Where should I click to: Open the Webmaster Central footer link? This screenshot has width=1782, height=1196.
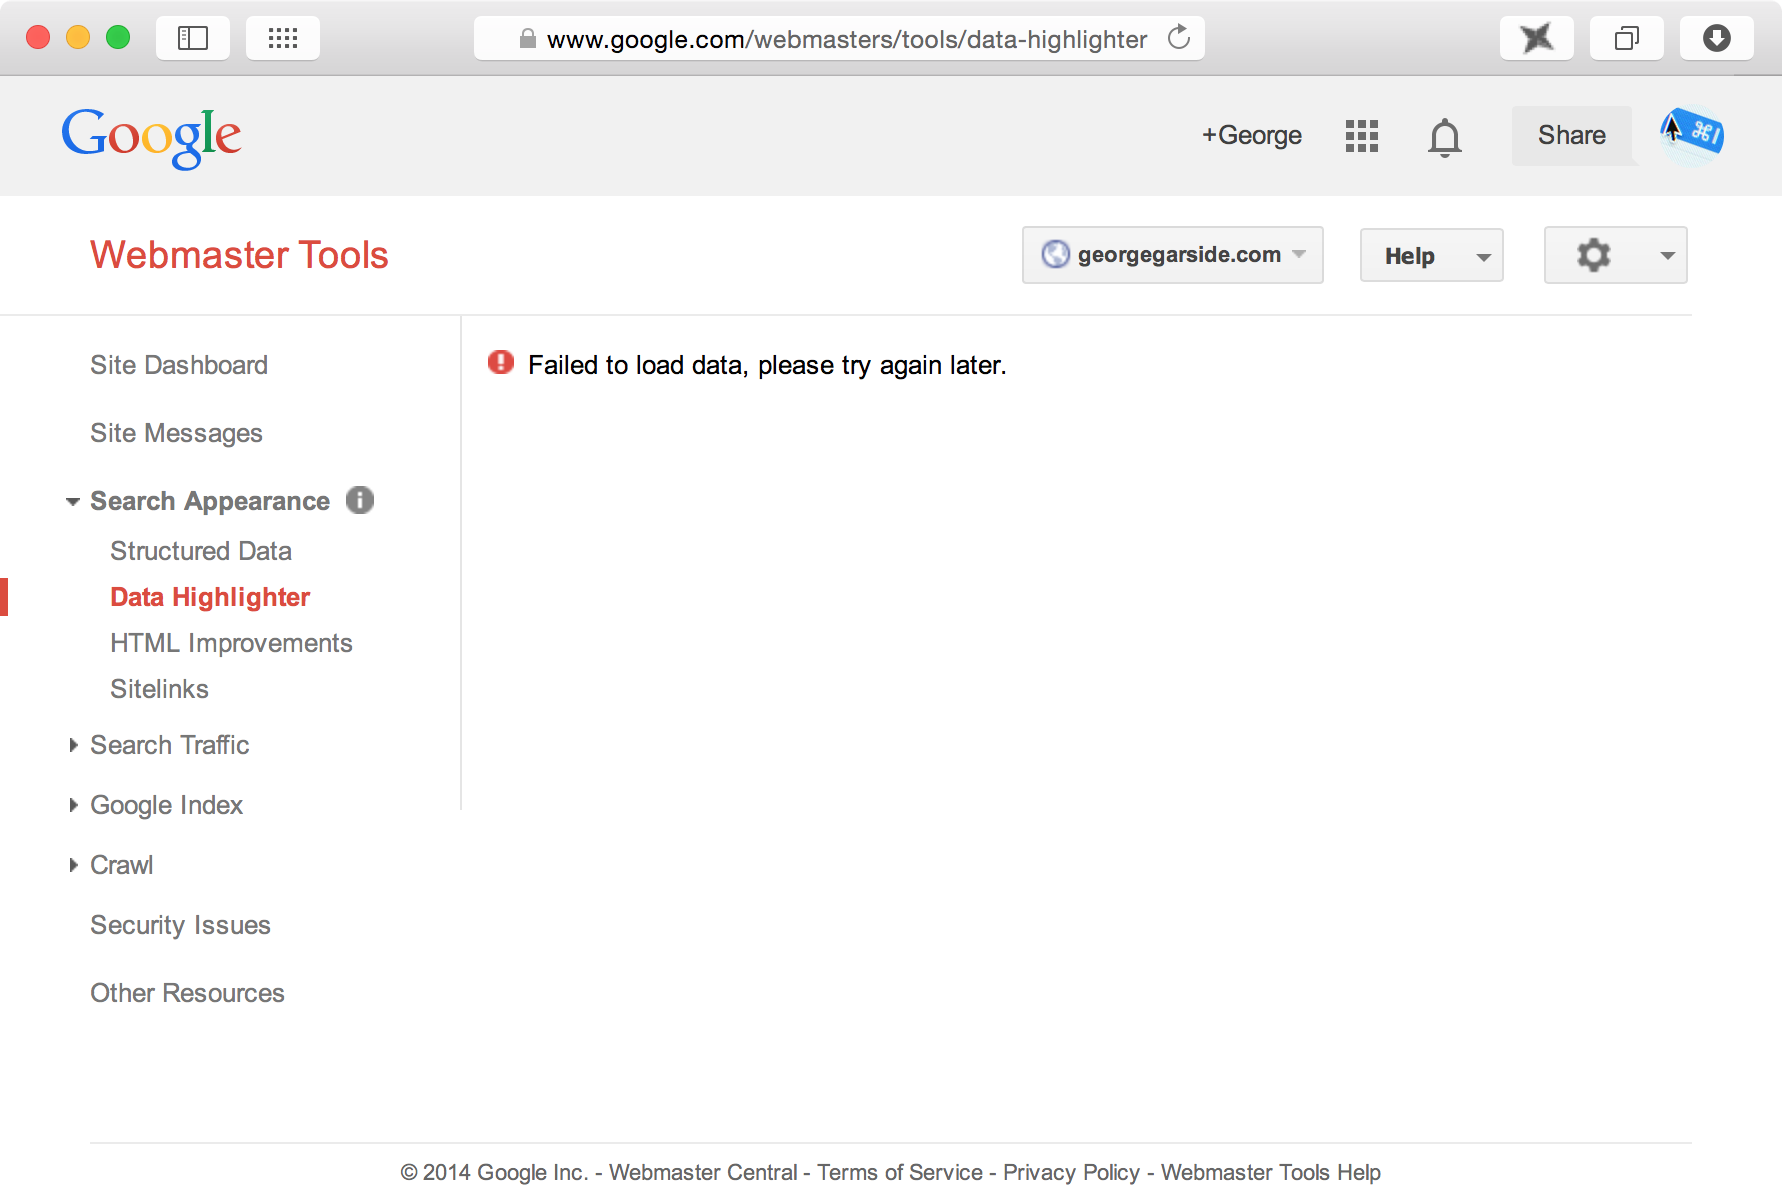[703, 1172]
